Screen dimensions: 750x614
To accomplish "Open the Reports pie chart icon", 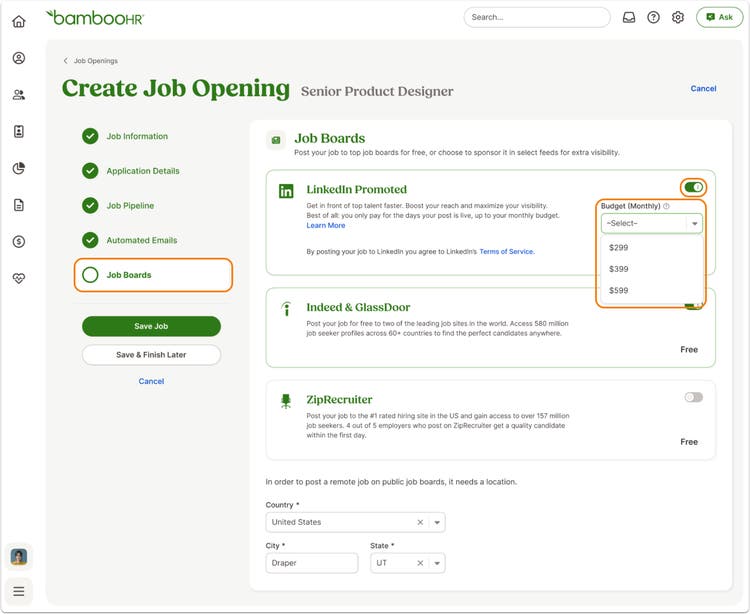I will pos(19,168).
